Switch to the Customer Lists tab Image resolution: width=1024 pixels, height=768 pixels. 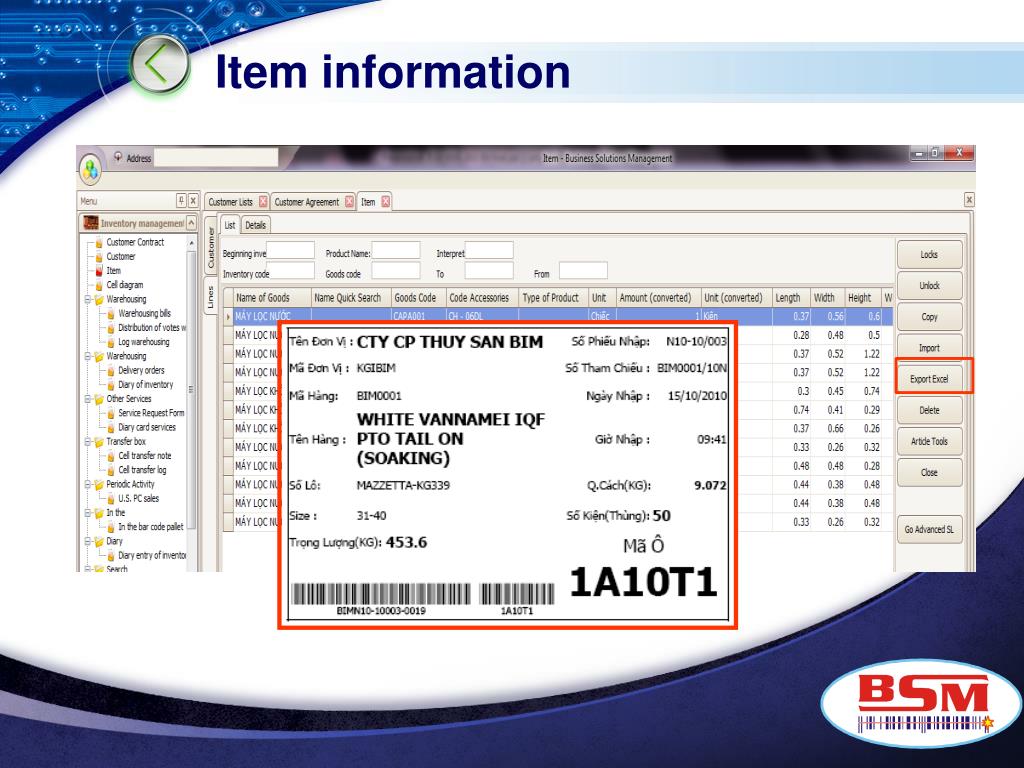click(x=231, y=202)
